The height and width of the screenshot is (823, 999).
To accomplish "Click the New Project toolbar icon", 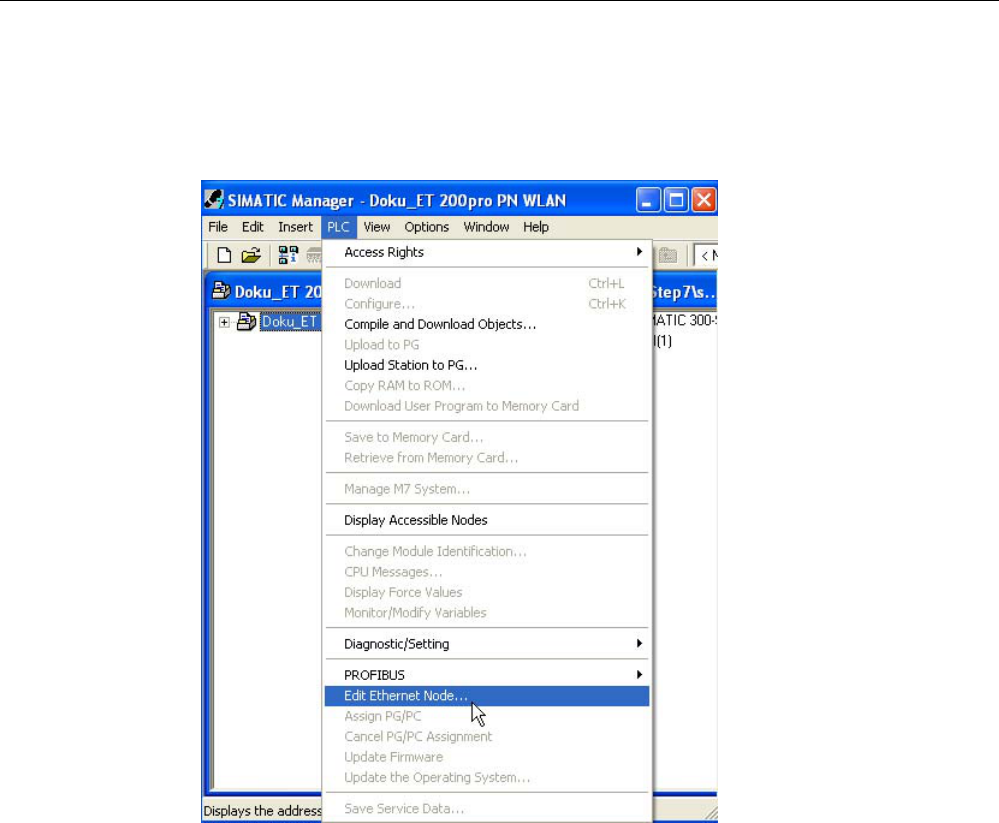I will [224, 255].
